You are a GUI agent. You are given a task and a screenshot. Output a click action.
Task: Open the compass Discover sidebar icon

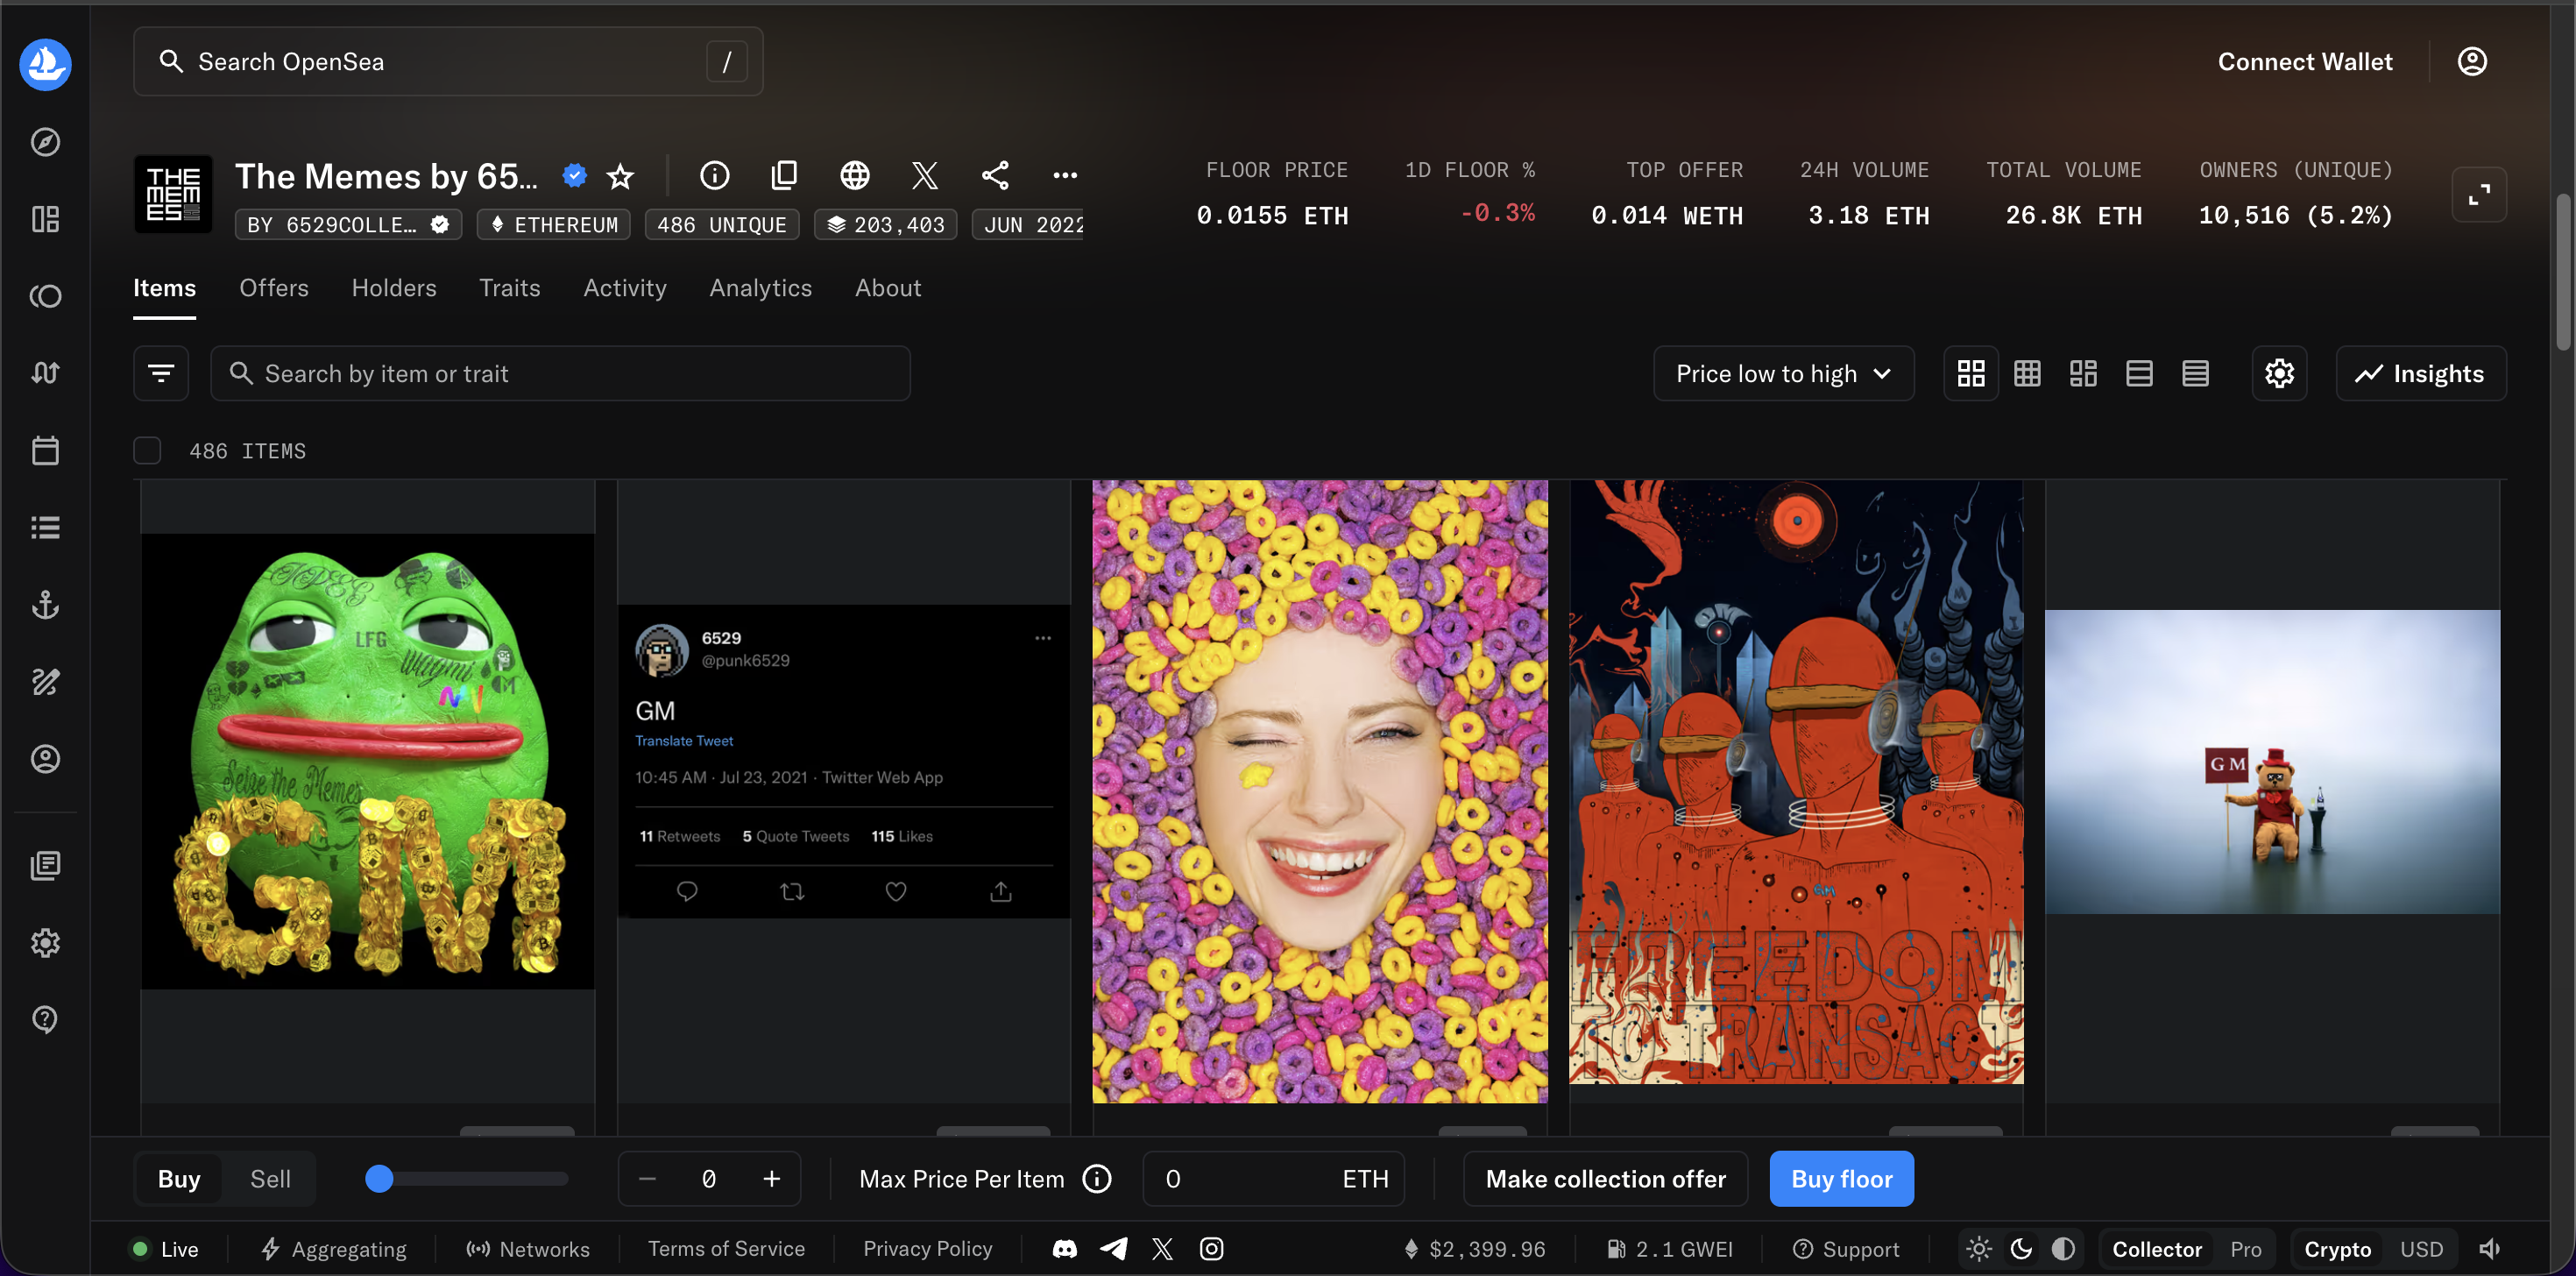pos(45,142)
